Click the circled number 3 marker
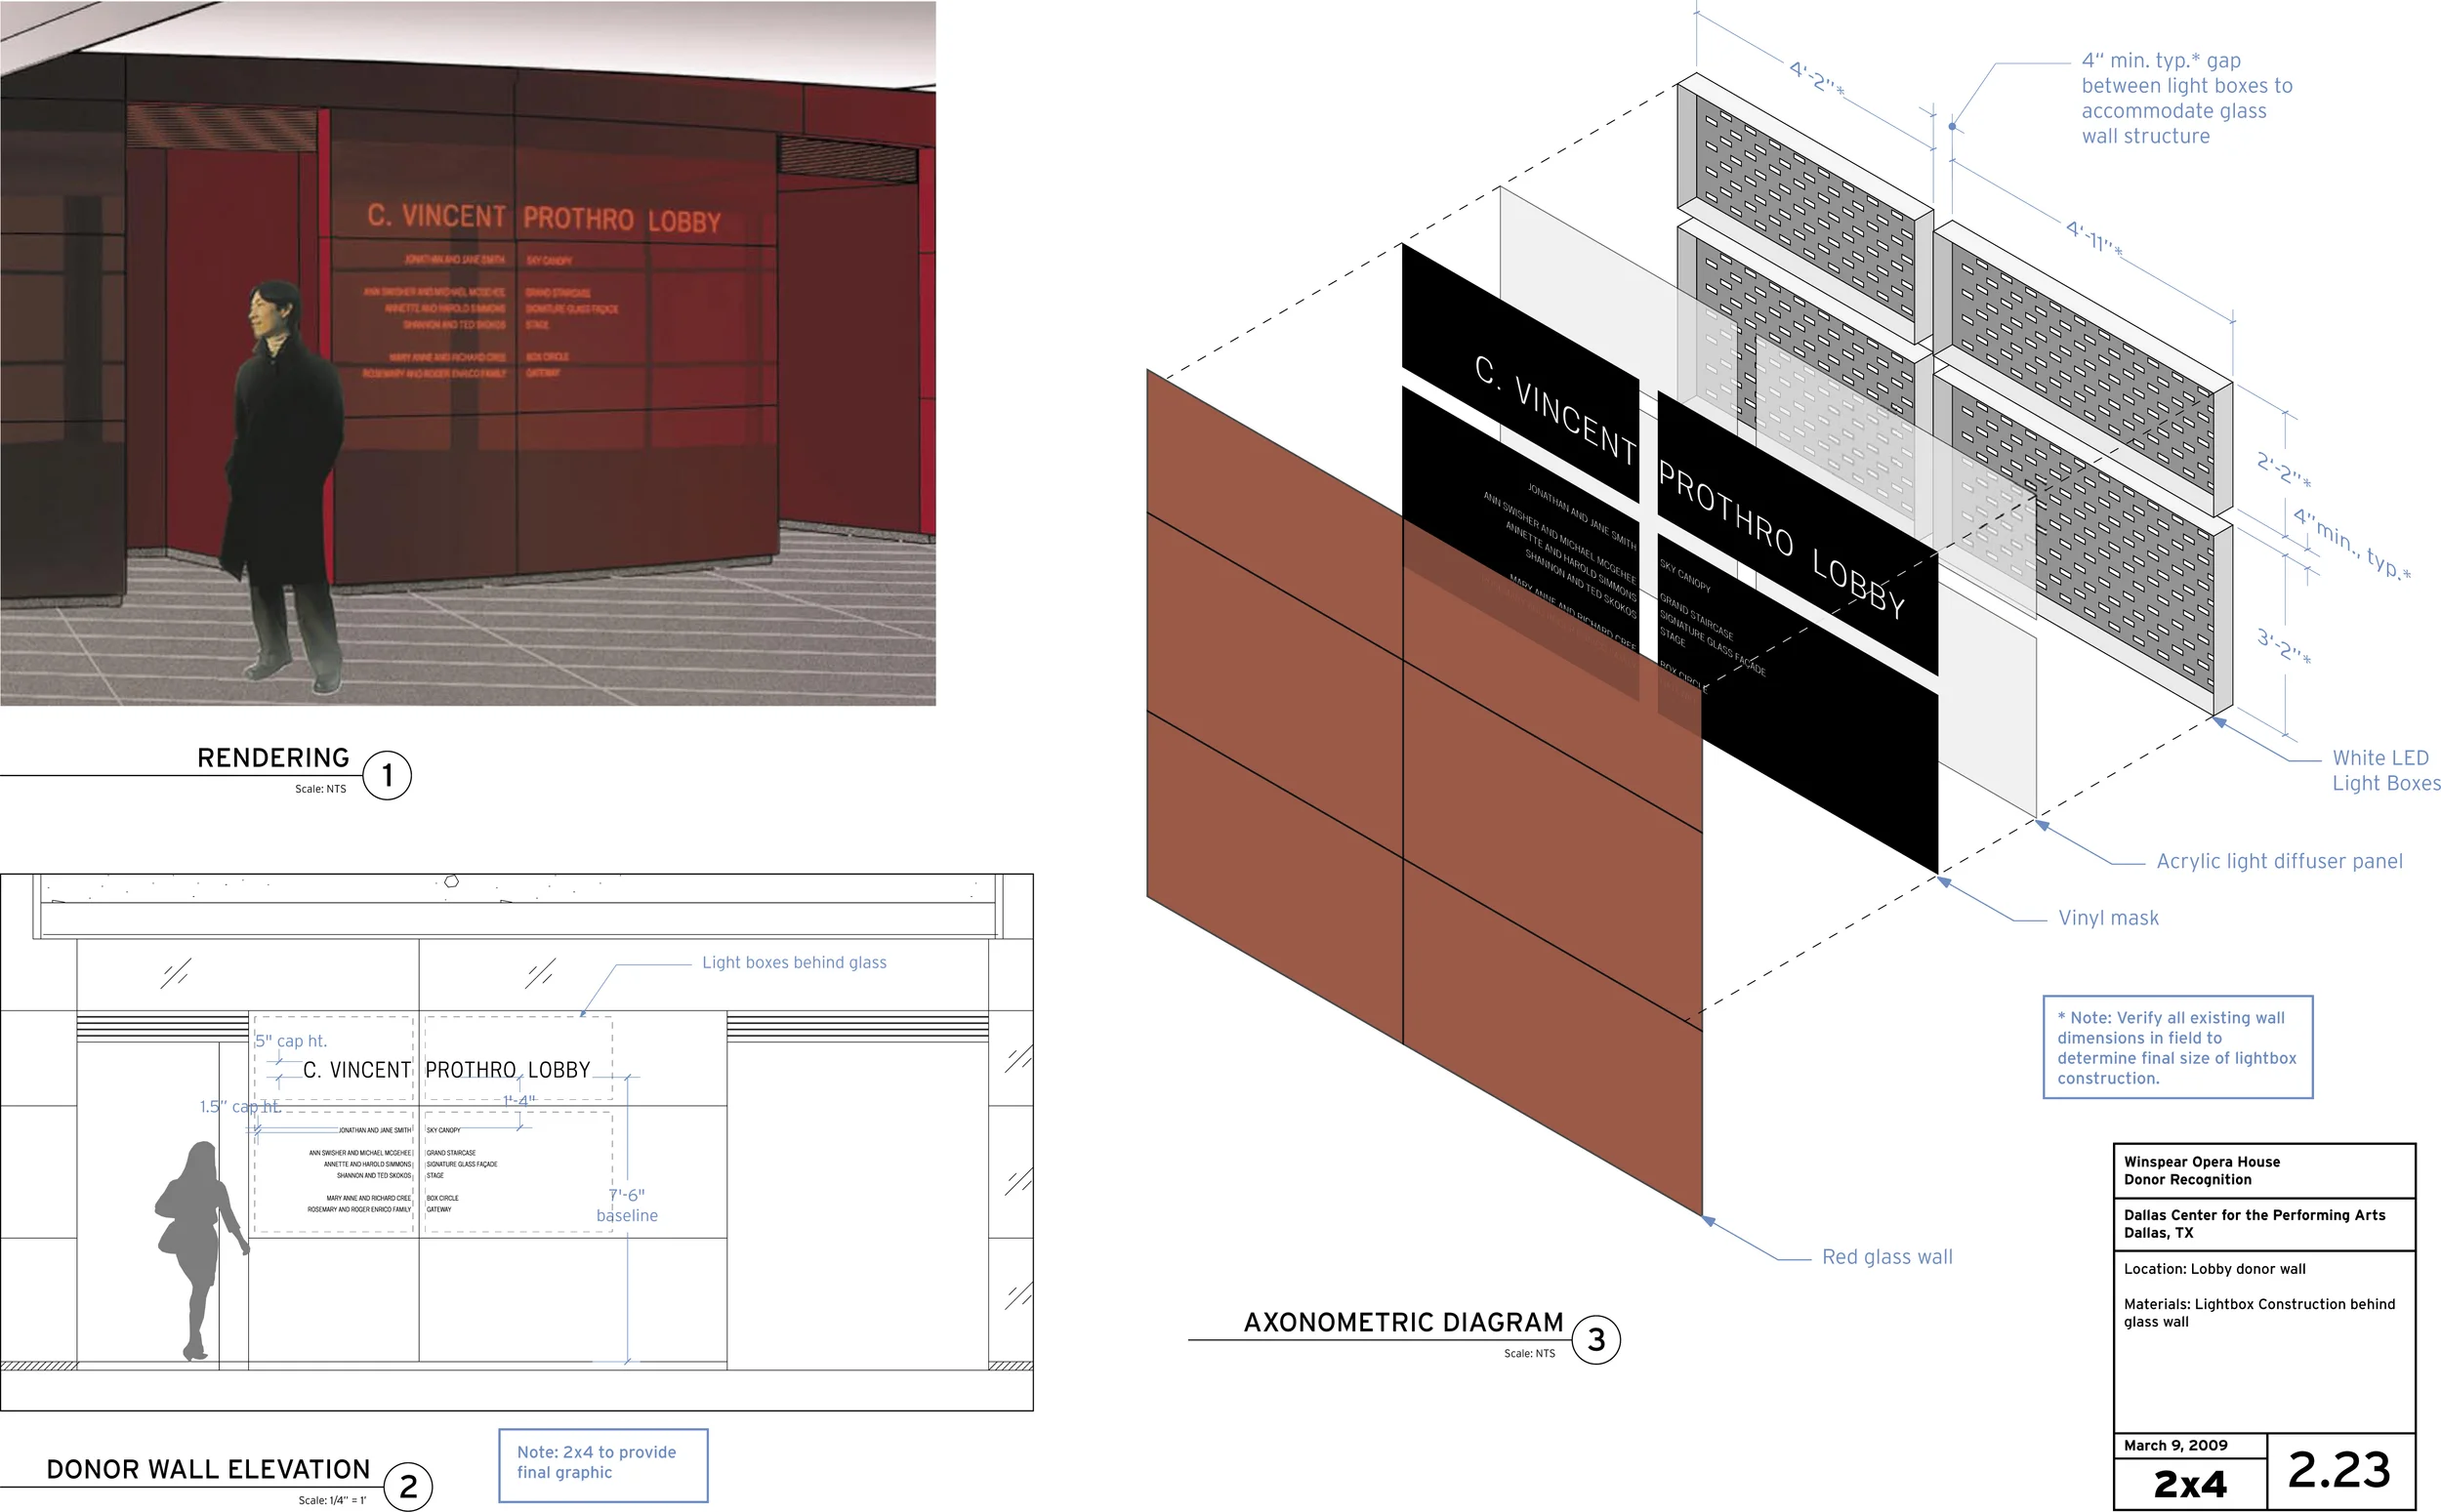The height and width of the screenshot is (1512, 2441). pyautogui.click(x=1596, y=1340)
